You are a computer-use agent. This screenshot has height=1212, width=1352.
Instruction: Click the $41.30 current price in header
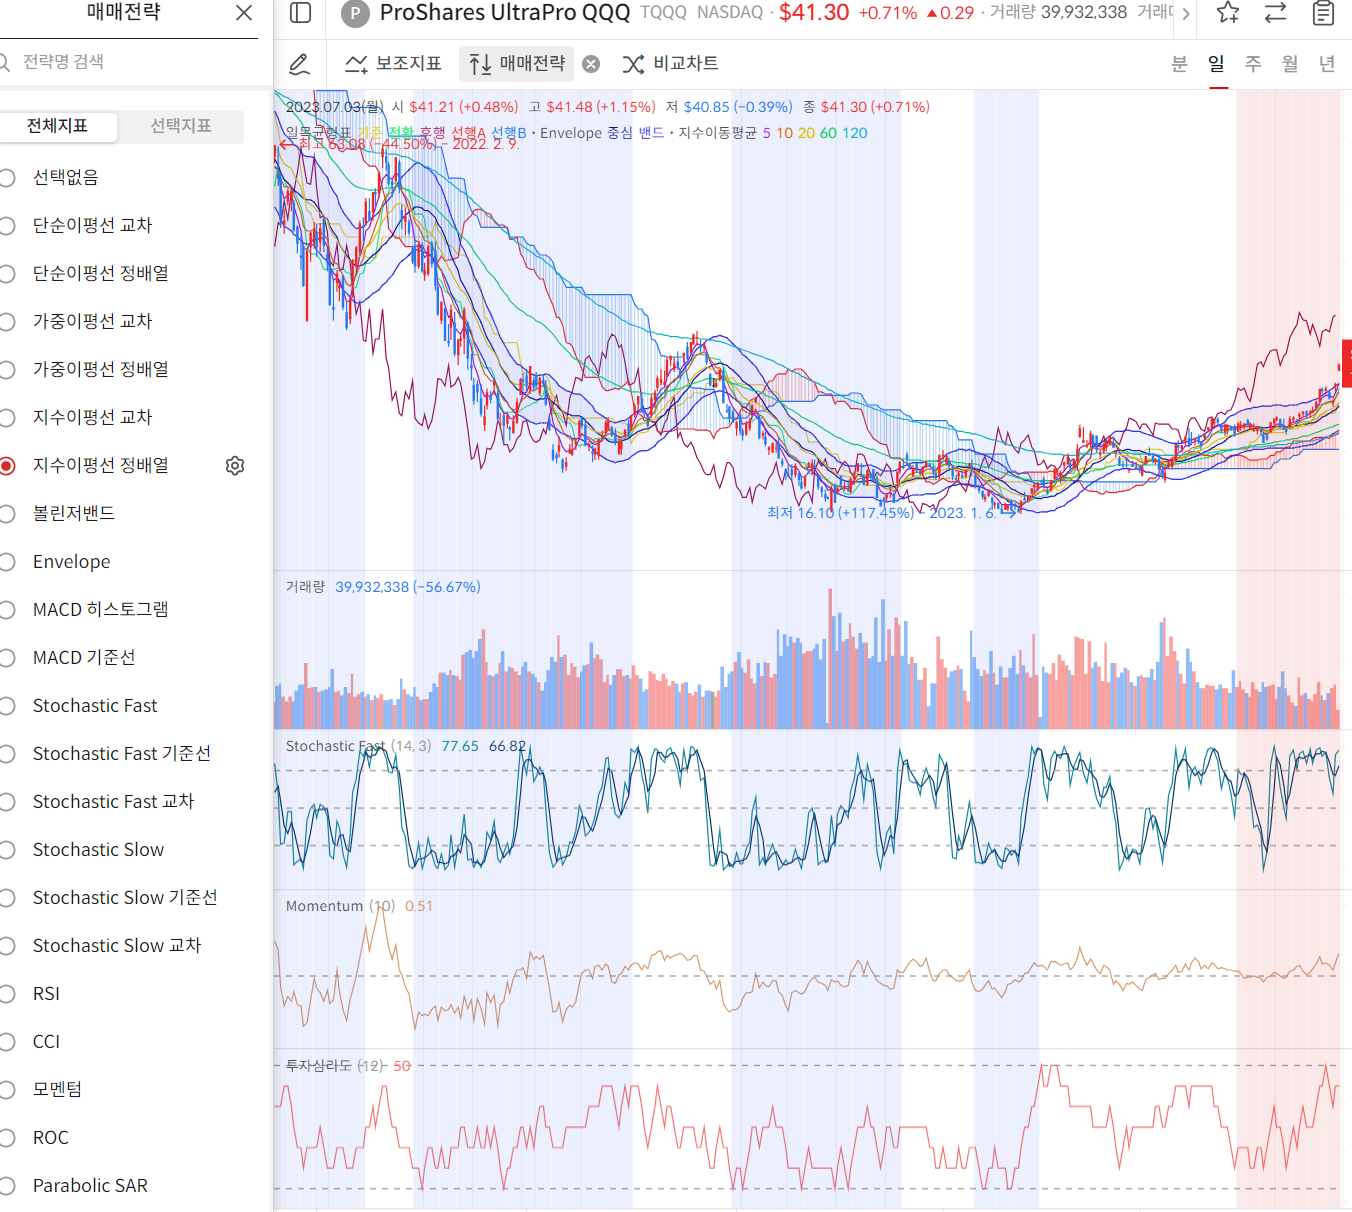814,13
